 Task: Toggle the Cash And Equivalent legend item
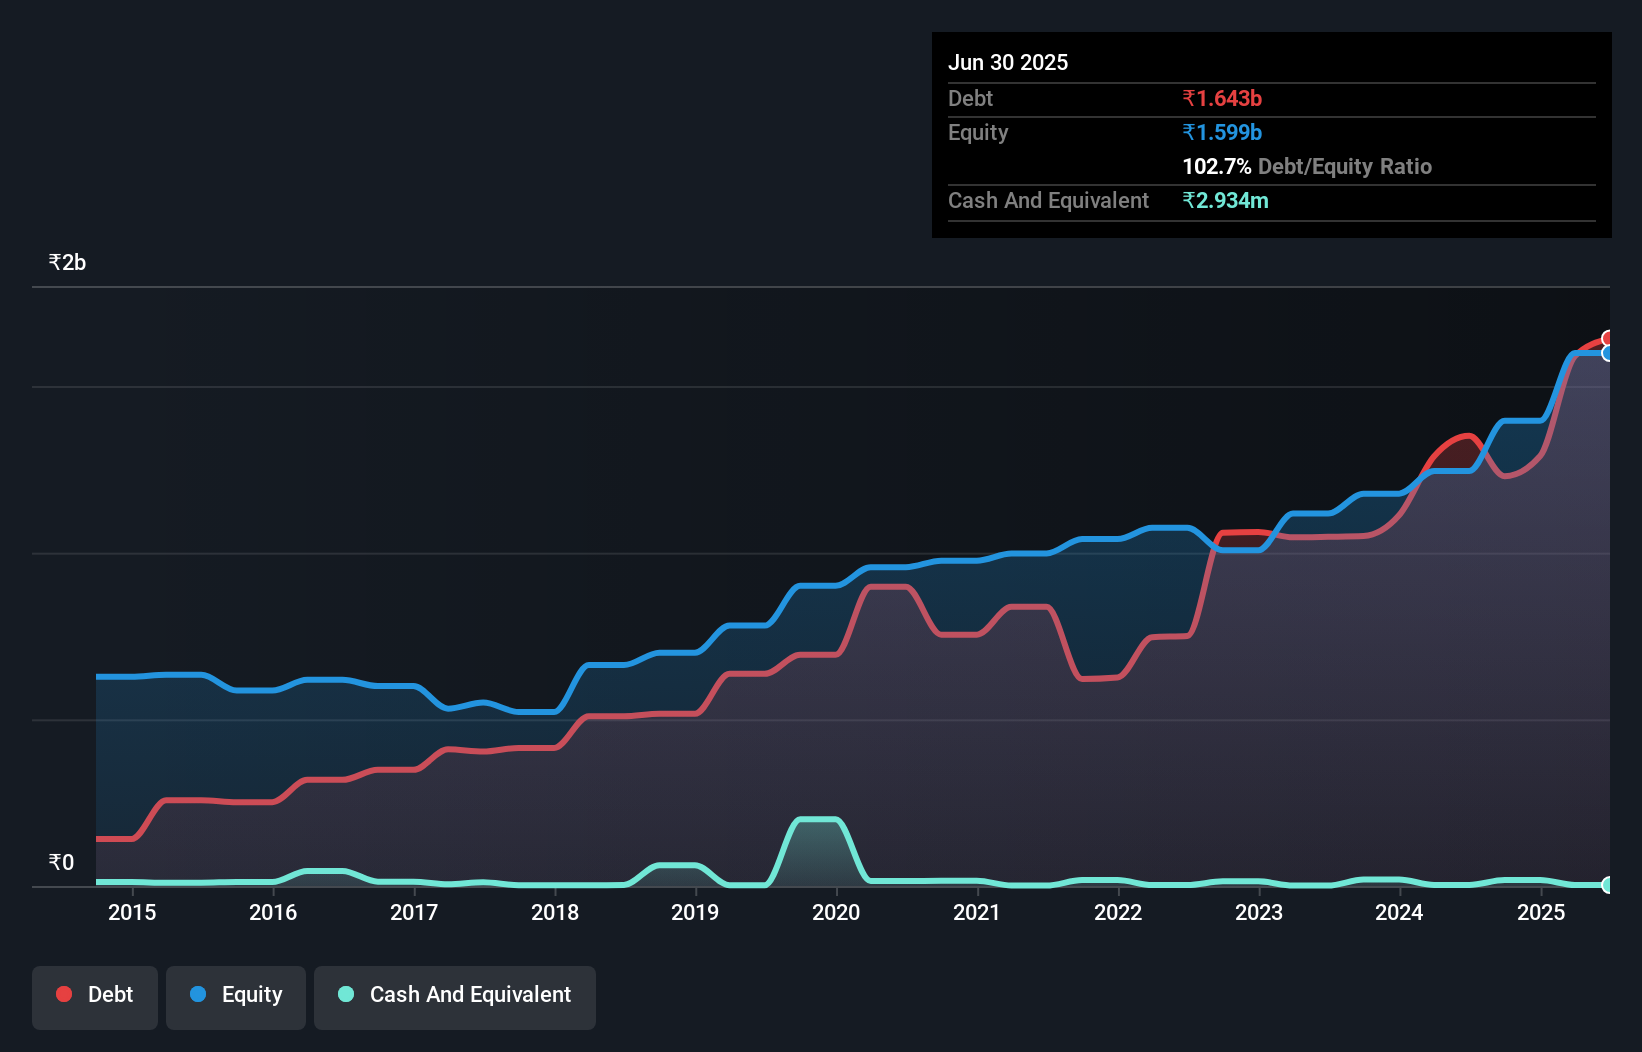click(x=455, y=997)
